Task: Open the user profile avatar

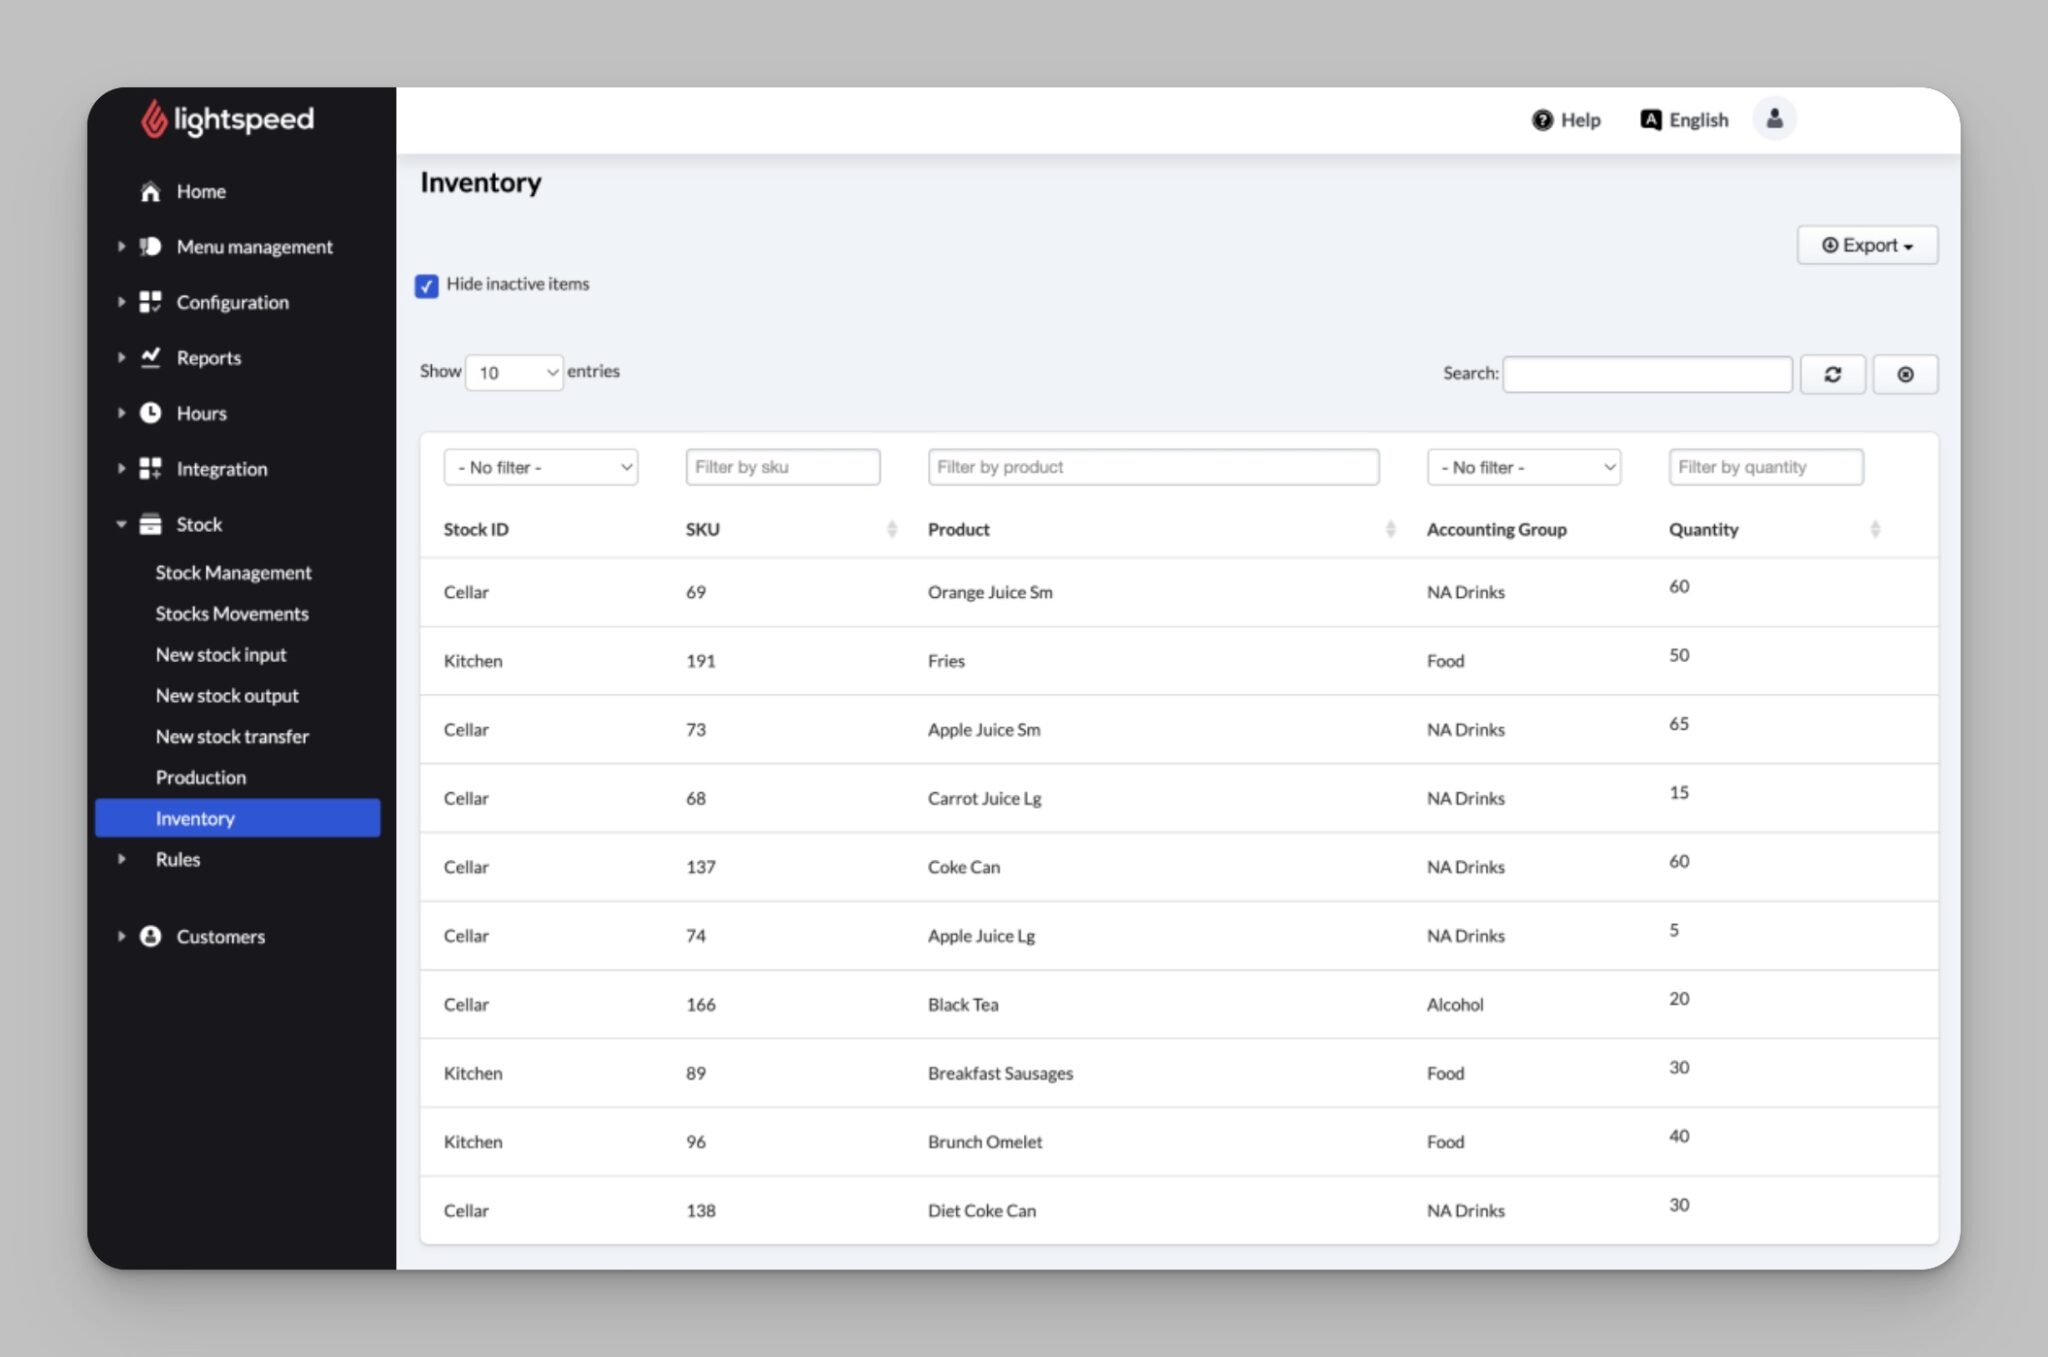Action: pos(1774,119)
